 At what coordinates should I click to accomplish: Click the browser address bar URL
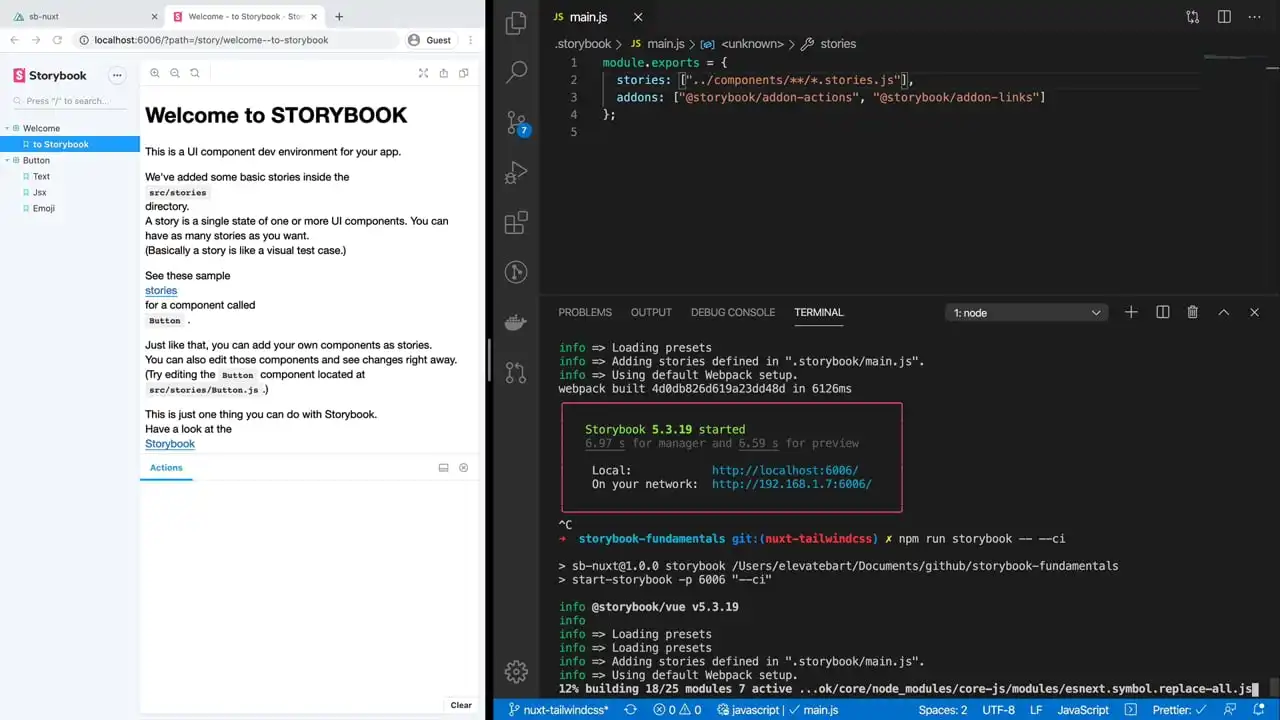point(211,40)
